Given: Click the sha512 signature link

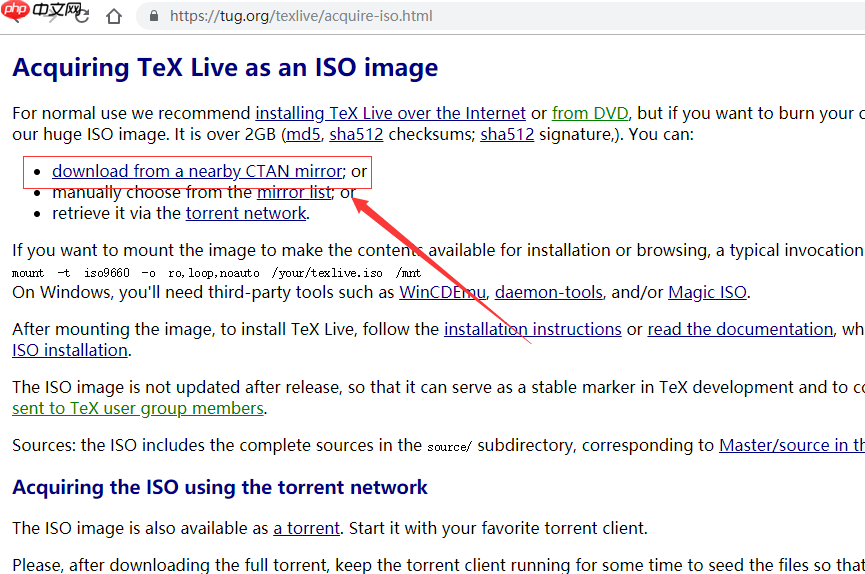Looking at the screenshot, I should point(507,134).
